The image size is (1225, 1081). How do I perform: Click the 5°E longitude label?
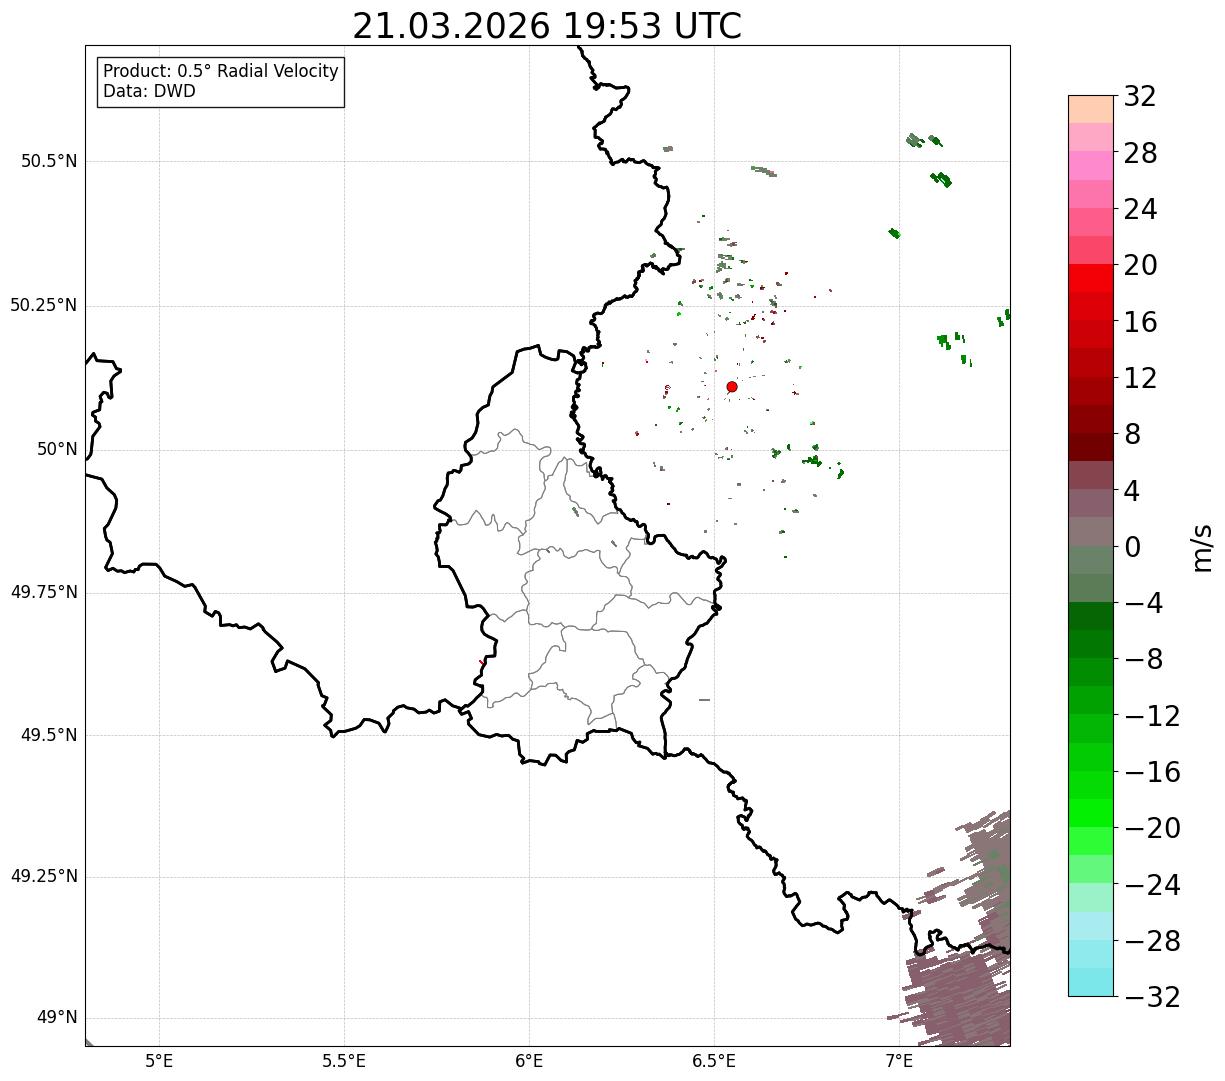[159, 1060]
